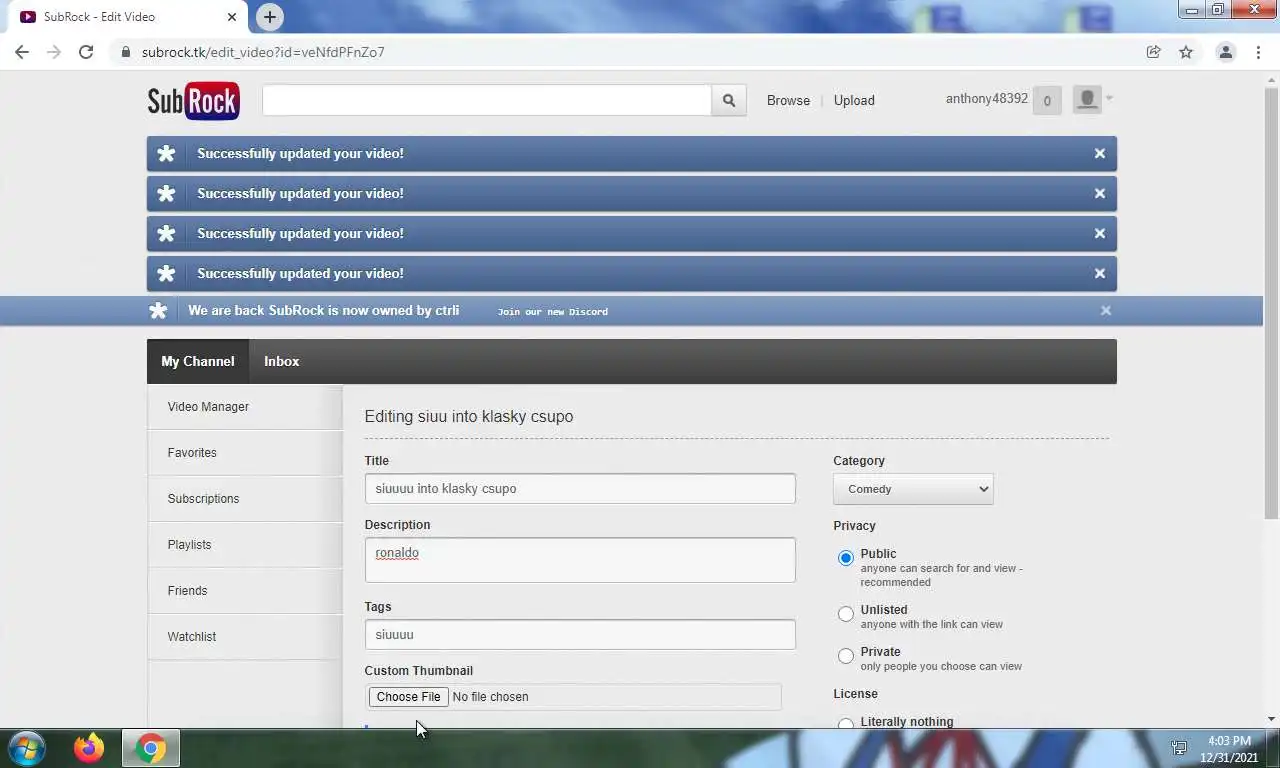The width and height of the screenshot is (1280, 768).
Task: Open Friends in the sidebar
Action: tap(245, 591)
